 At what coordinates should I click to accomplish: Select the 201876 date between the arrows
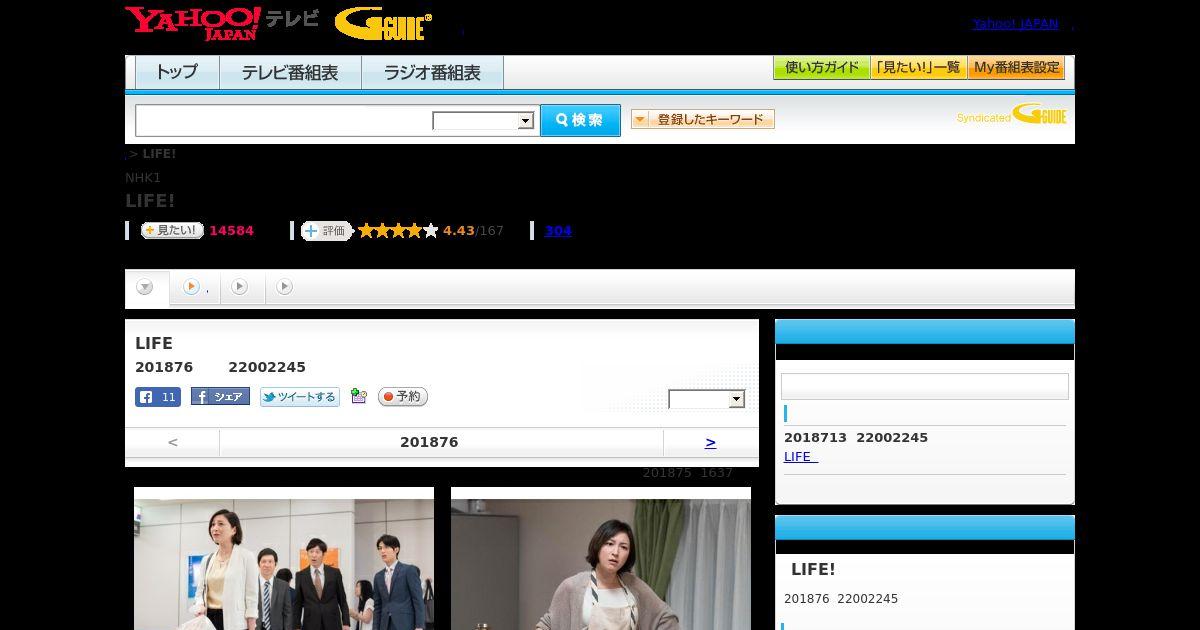[x=429, y=442]
